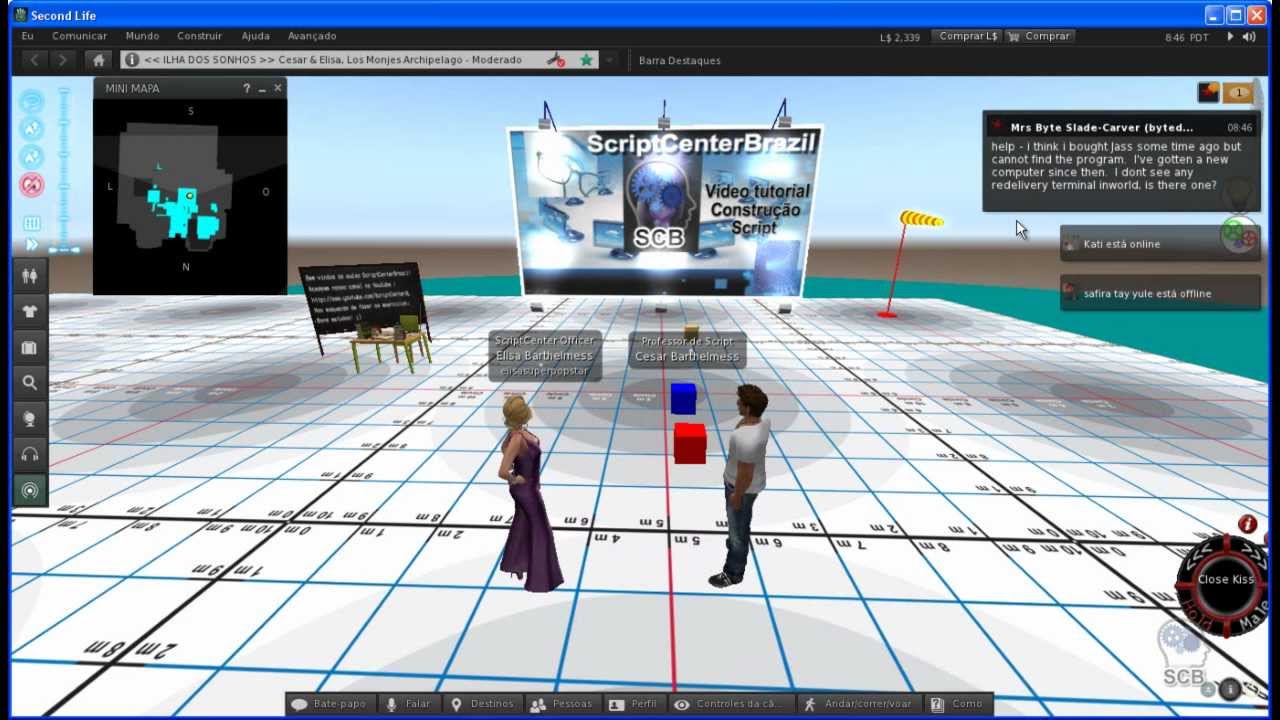
Task: Check the no-build restriction icon in address bar
Action: pos(556,60)
